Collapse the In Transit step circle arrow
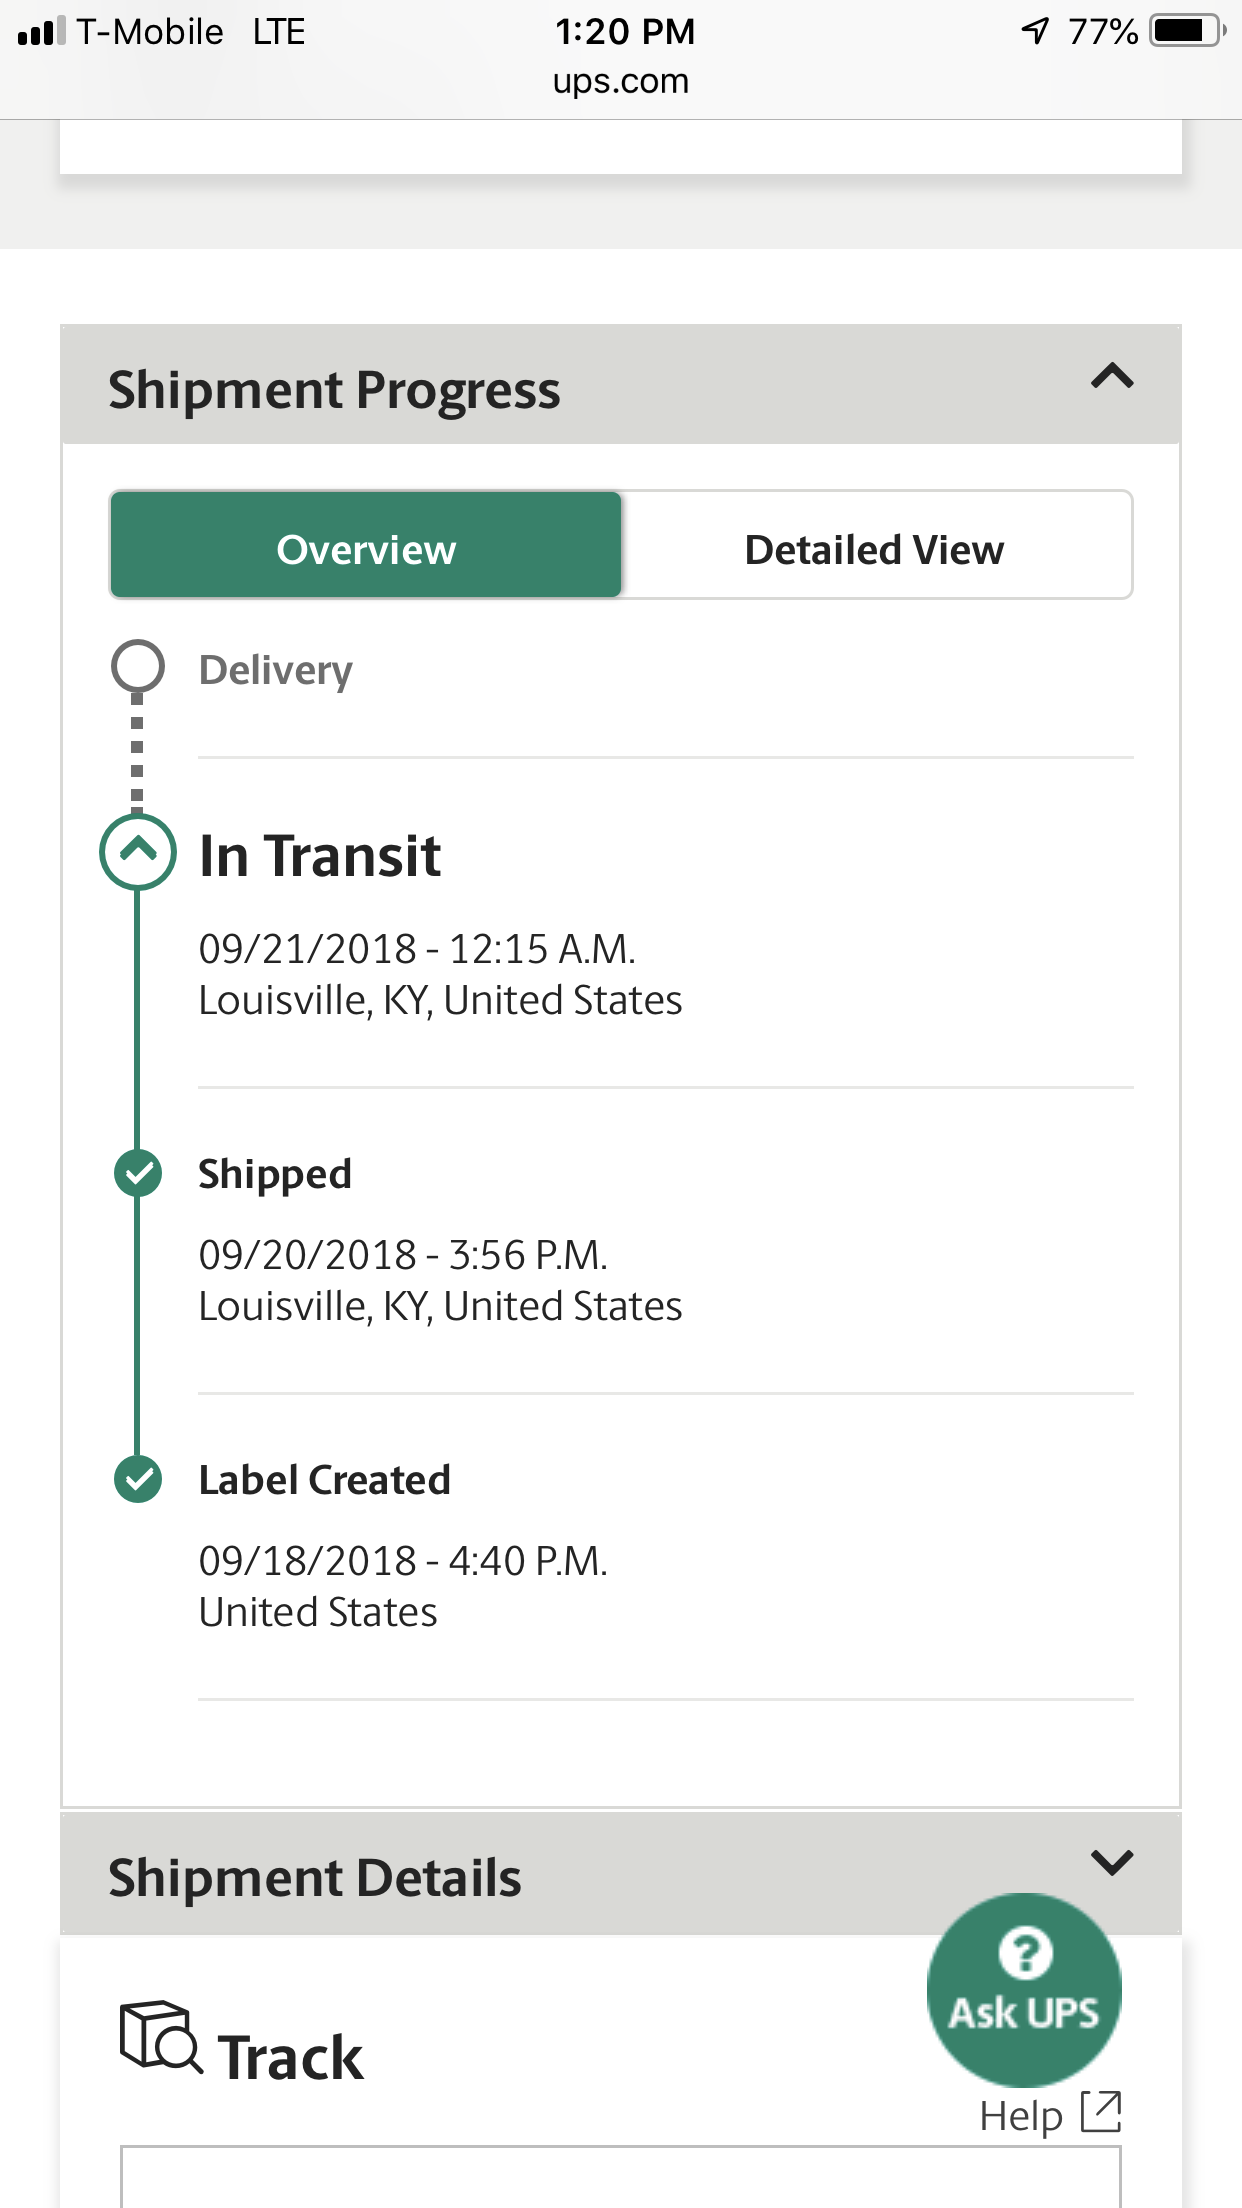1242x2208 pixels. click(138, 852)
